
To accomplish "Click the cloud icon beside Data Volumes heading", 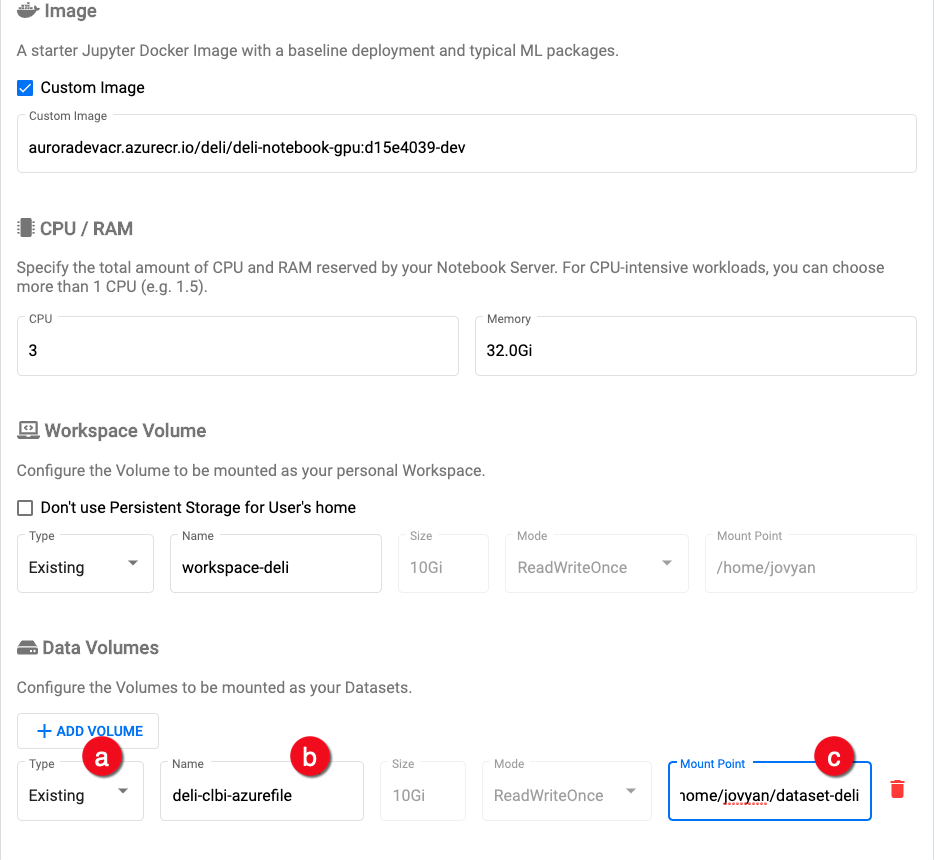I will (x=25, y=647).
